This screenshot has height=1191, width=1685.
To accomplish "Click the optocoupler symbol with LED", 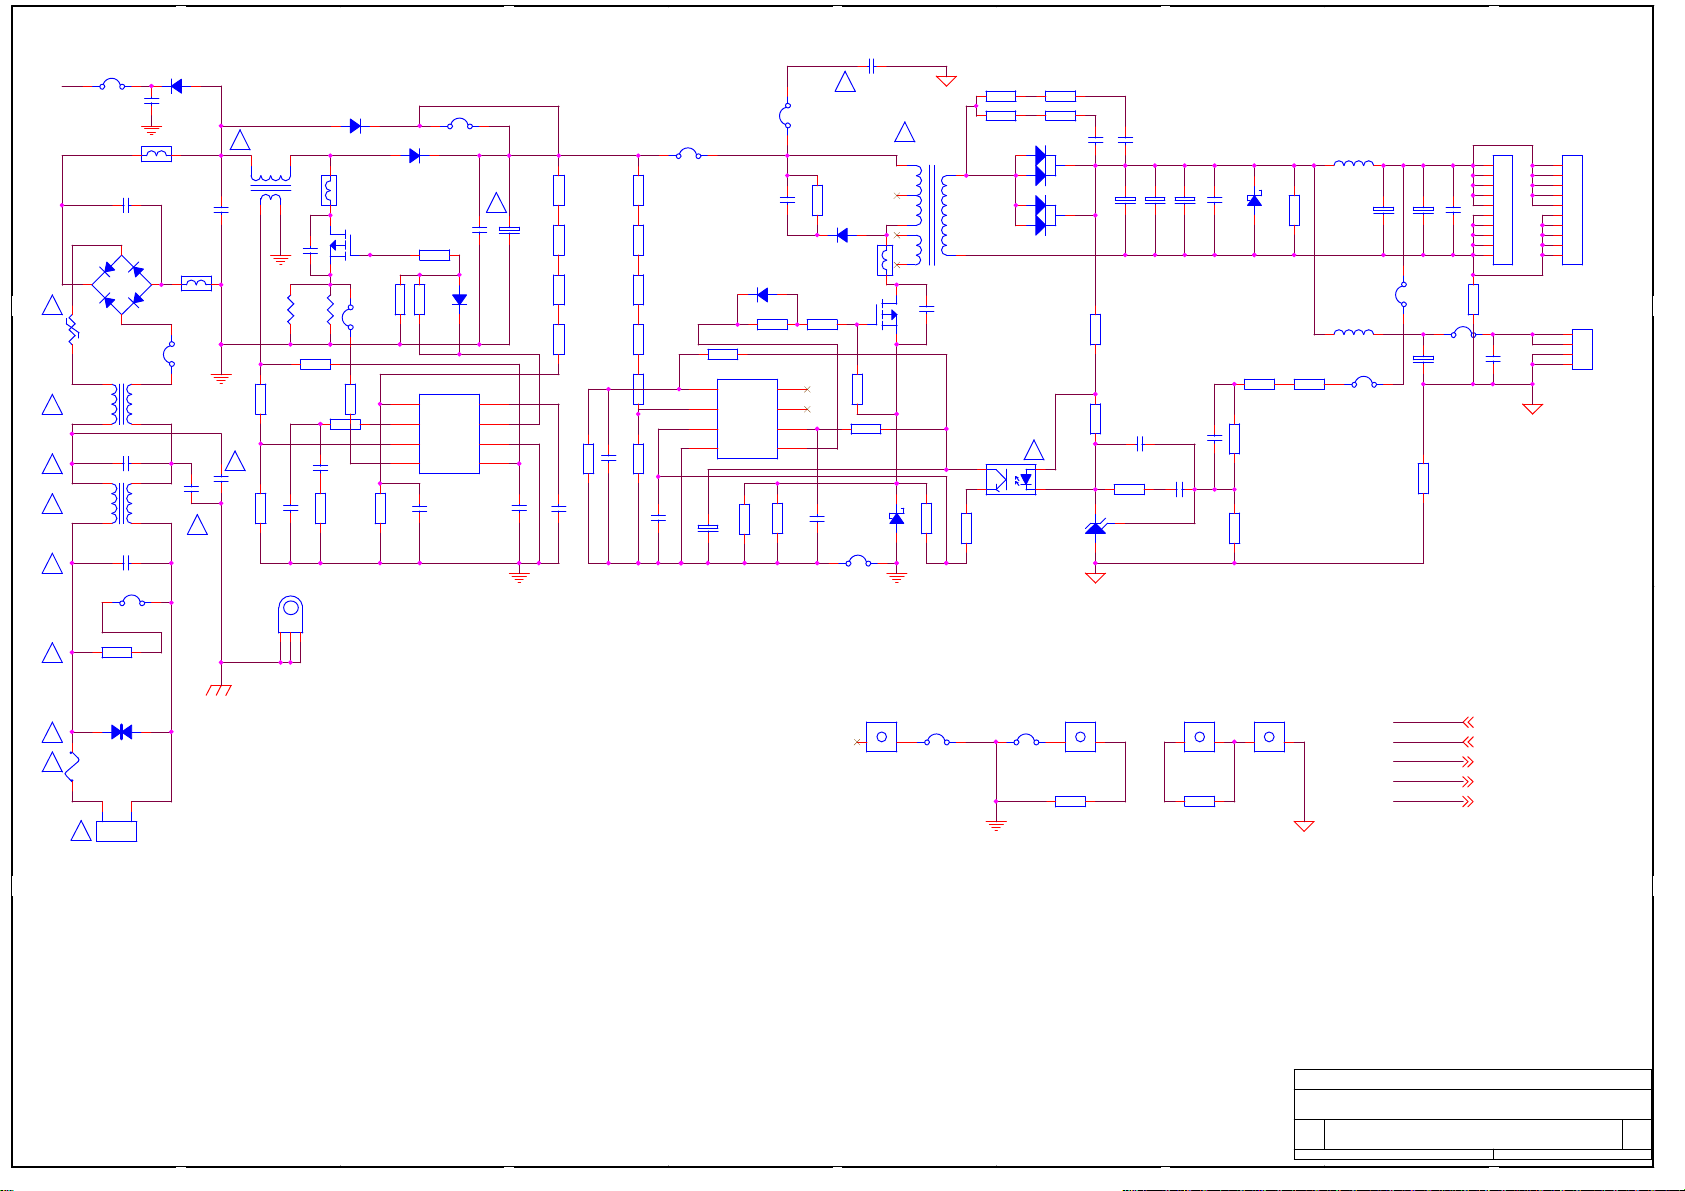I will (1011, 479).
